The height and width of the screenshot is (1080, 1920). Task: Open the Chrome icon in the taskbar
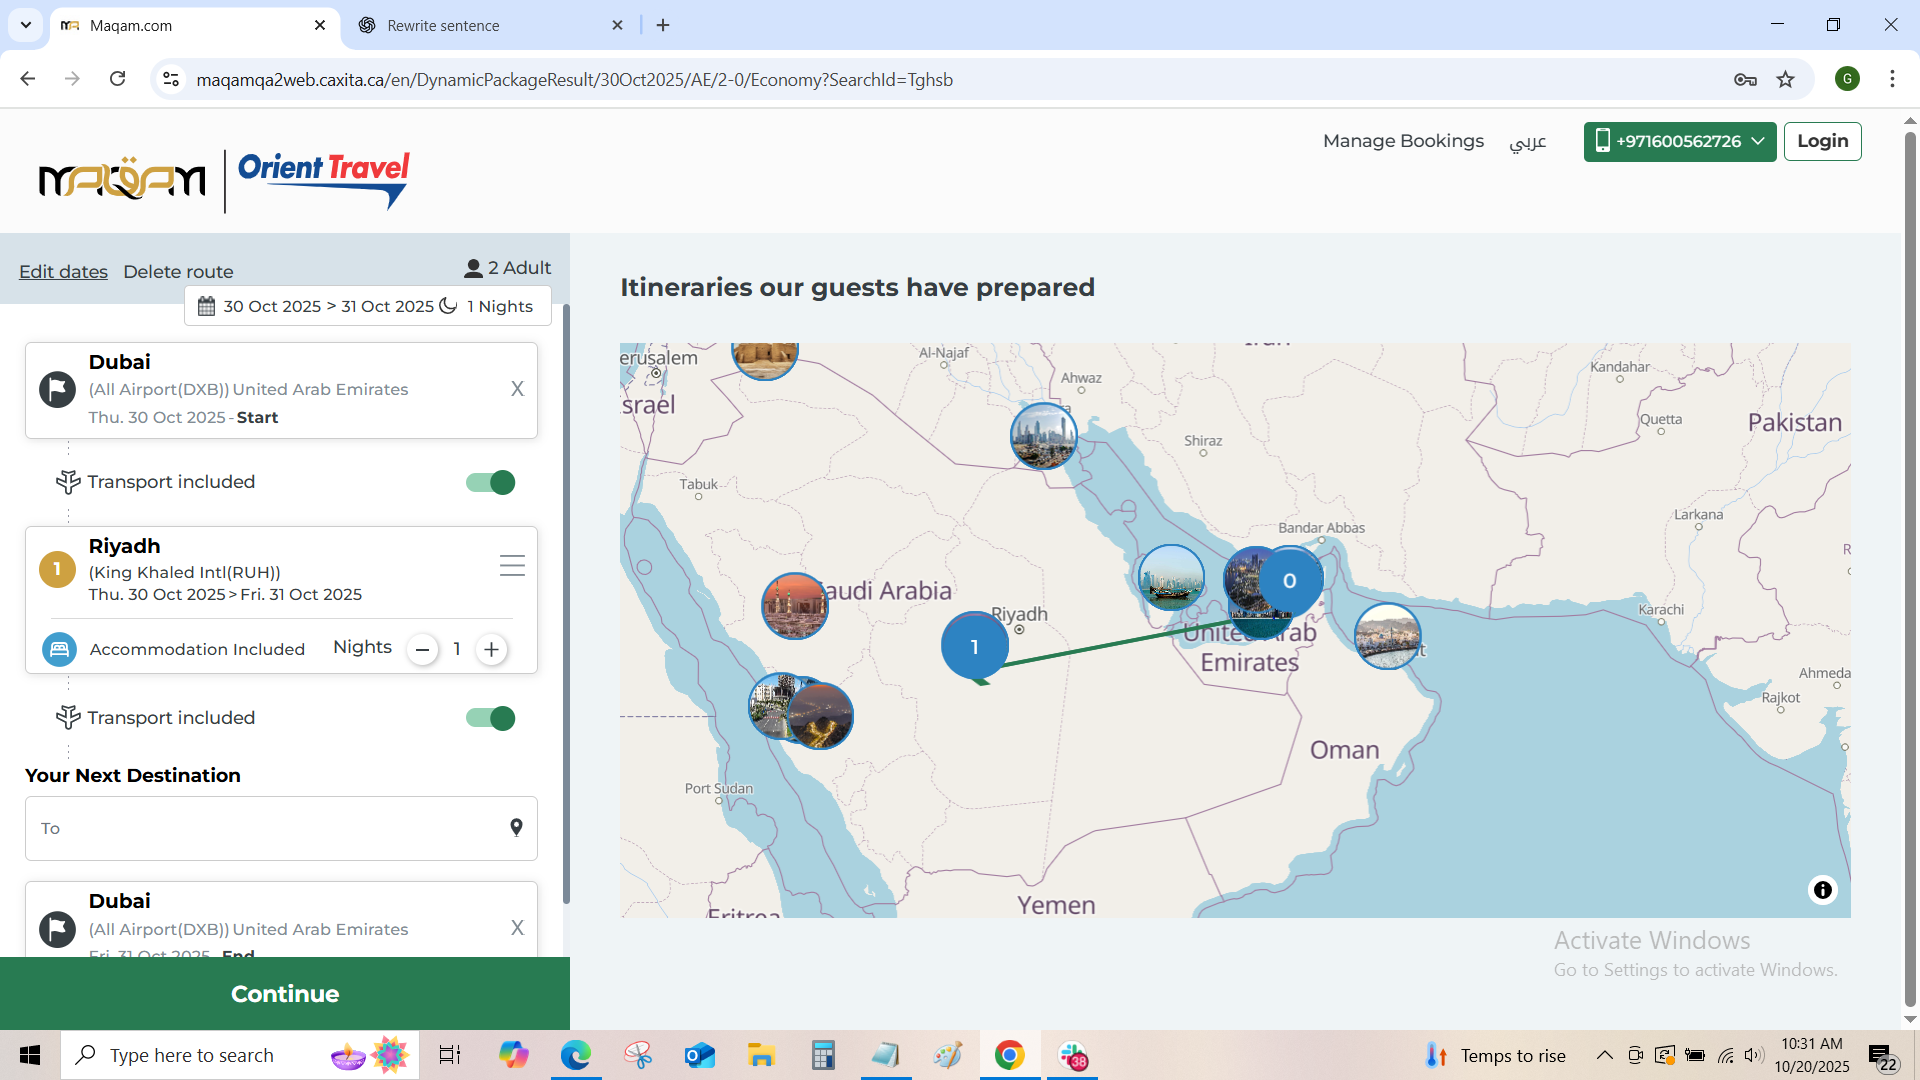(1009, 1055)
